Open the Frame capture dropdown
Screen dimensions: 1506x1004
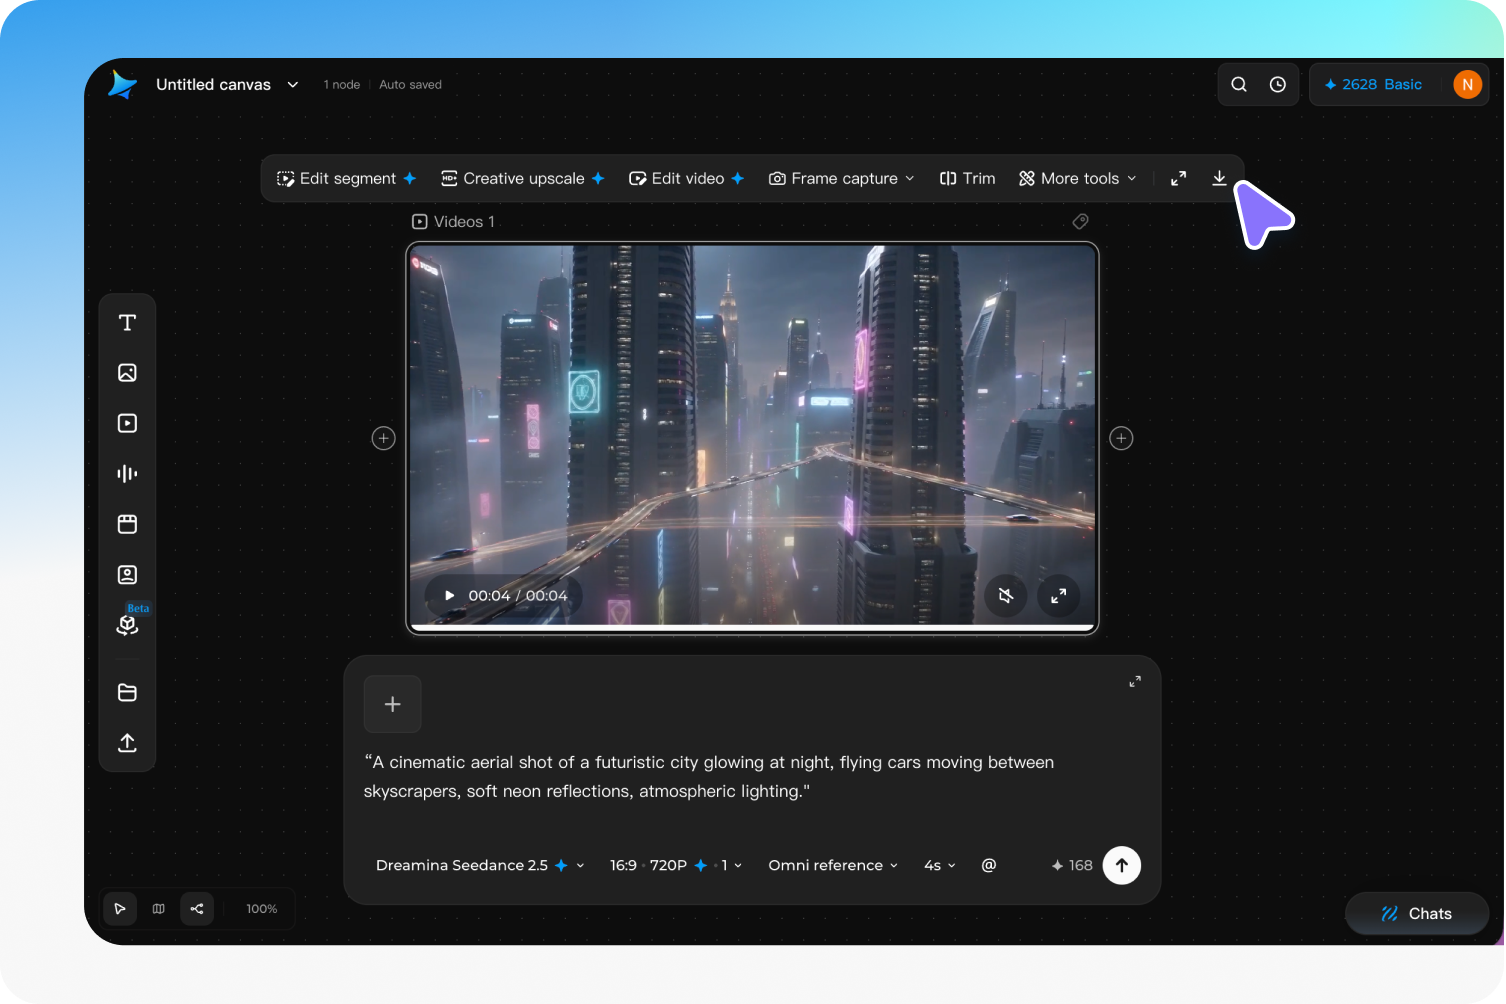tap(841, 178)
